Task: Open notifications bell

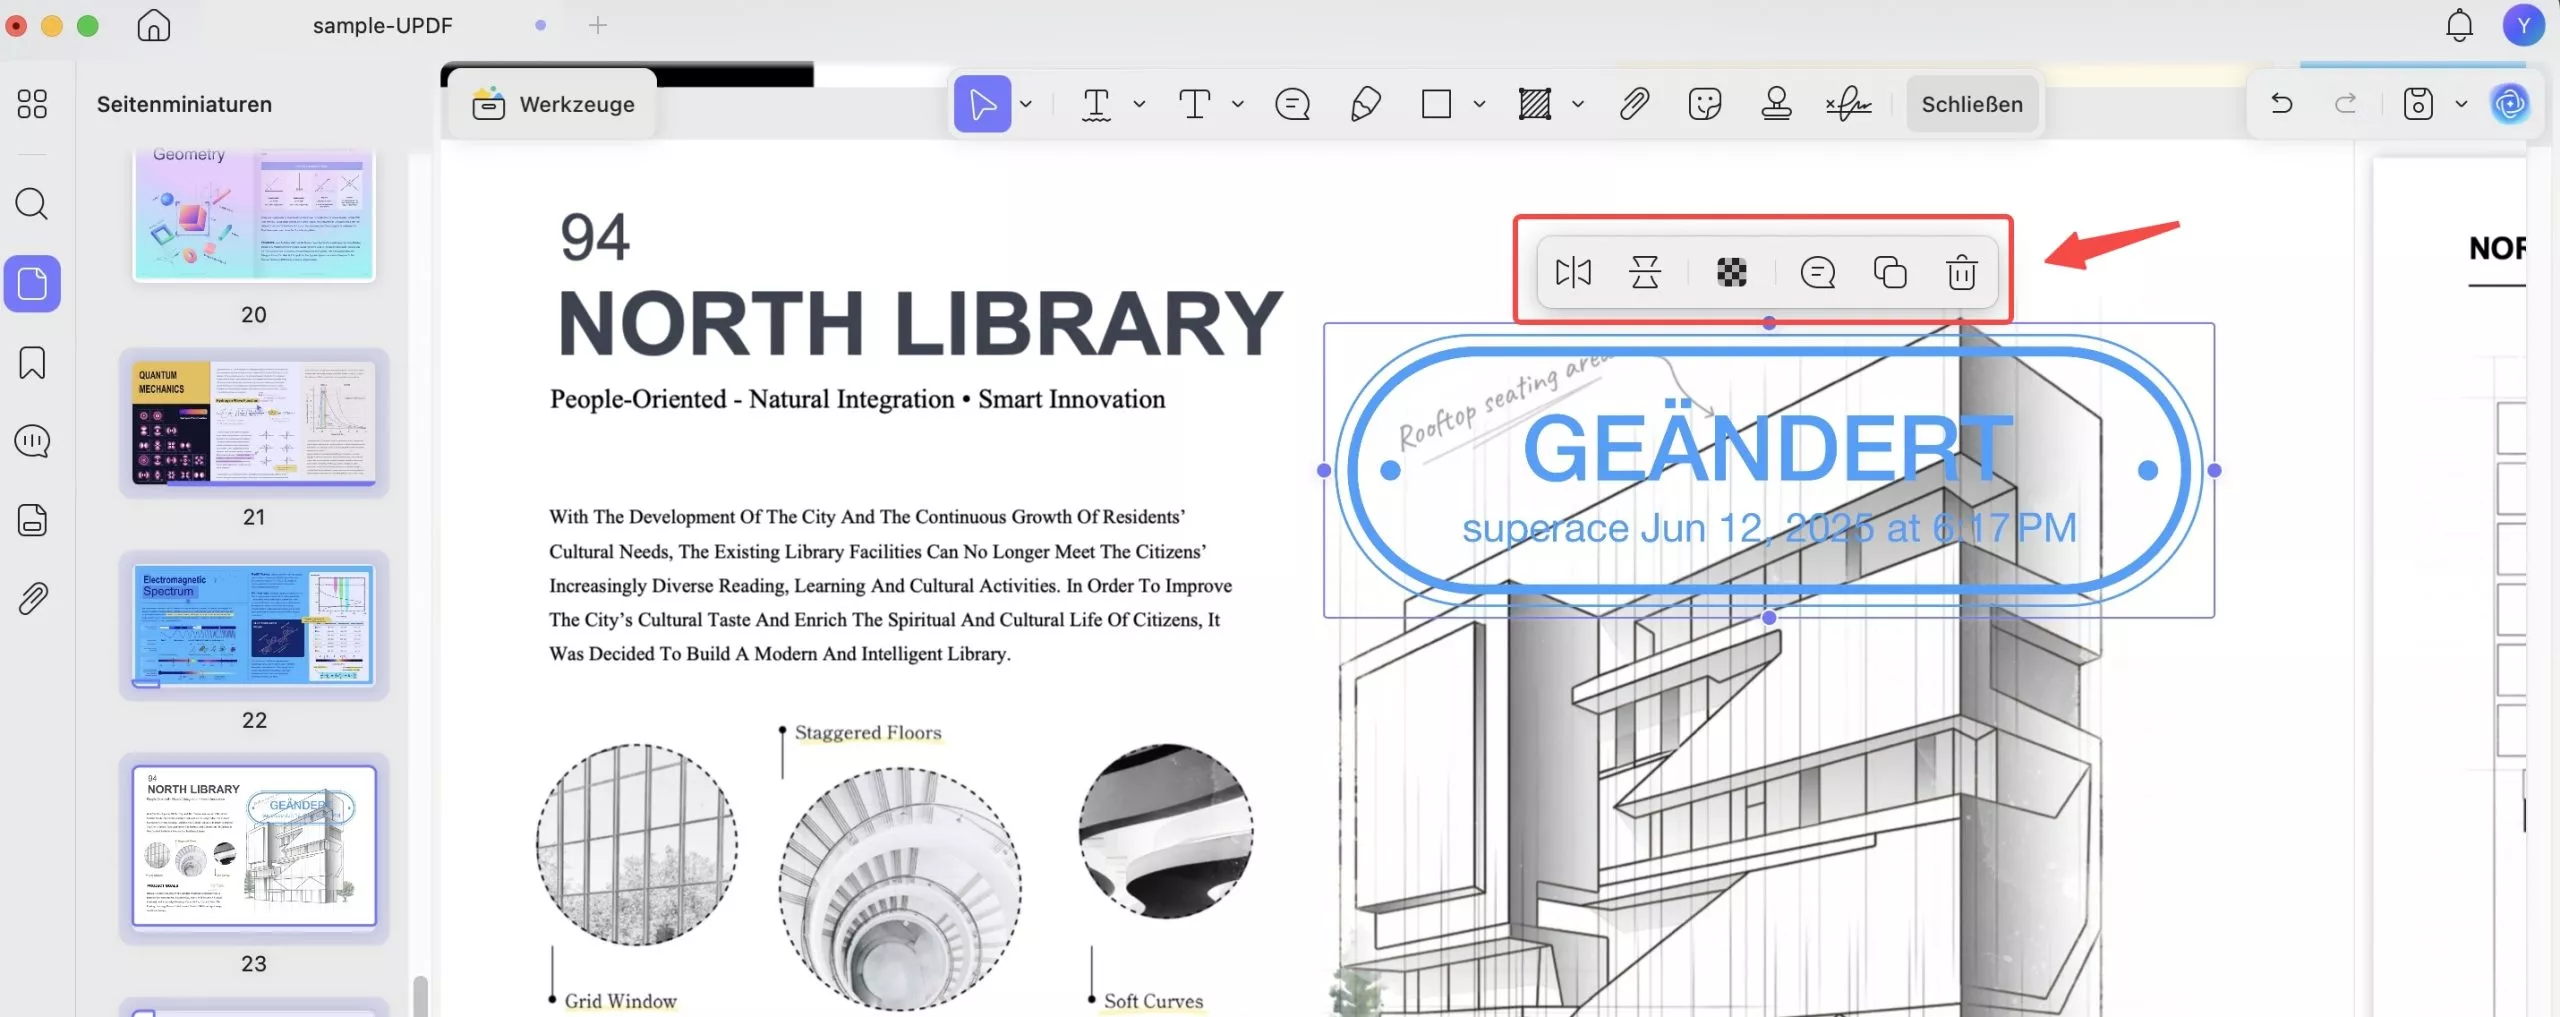Action: 2459,25
